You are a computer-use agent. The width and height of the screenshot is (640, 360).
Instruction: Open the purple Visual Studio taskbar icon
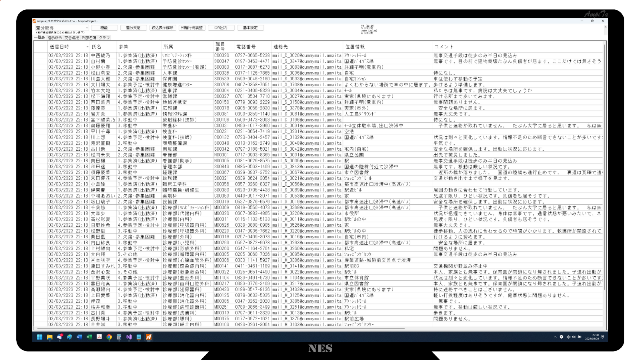129,337
